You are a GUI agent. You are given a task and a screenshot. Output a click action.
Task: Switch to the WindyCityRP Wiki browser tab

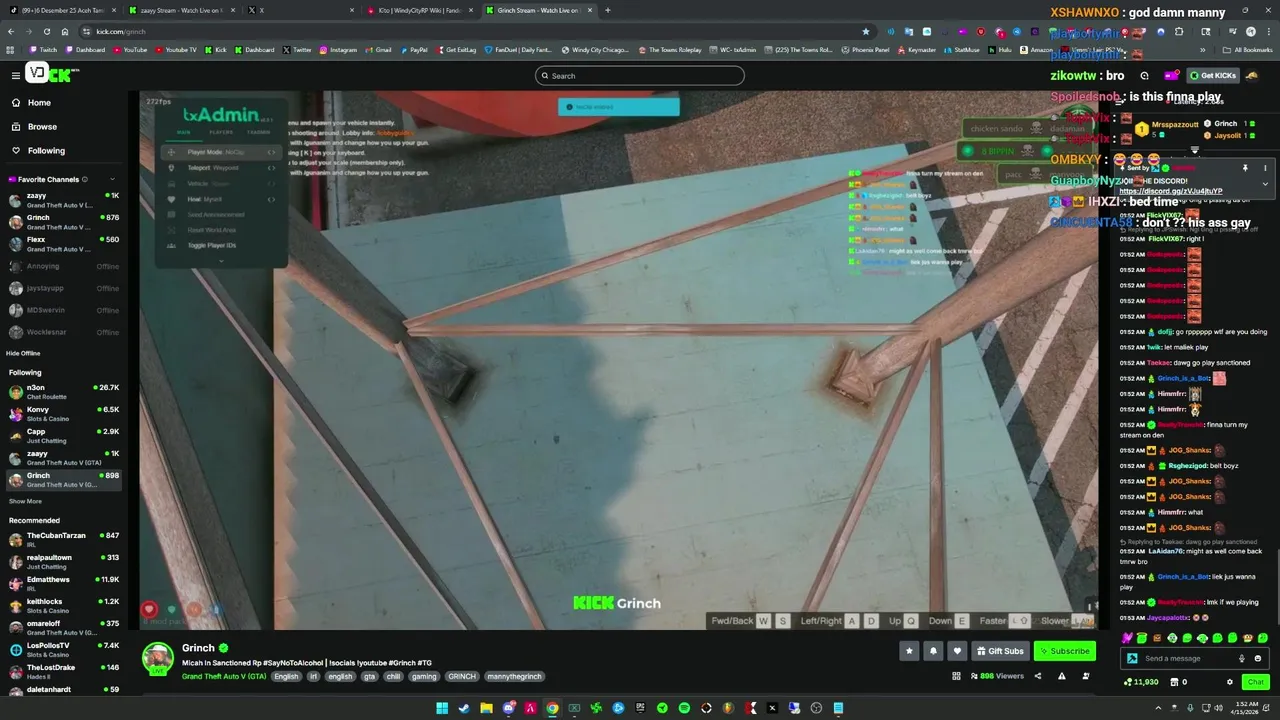[x=418, y=10]
